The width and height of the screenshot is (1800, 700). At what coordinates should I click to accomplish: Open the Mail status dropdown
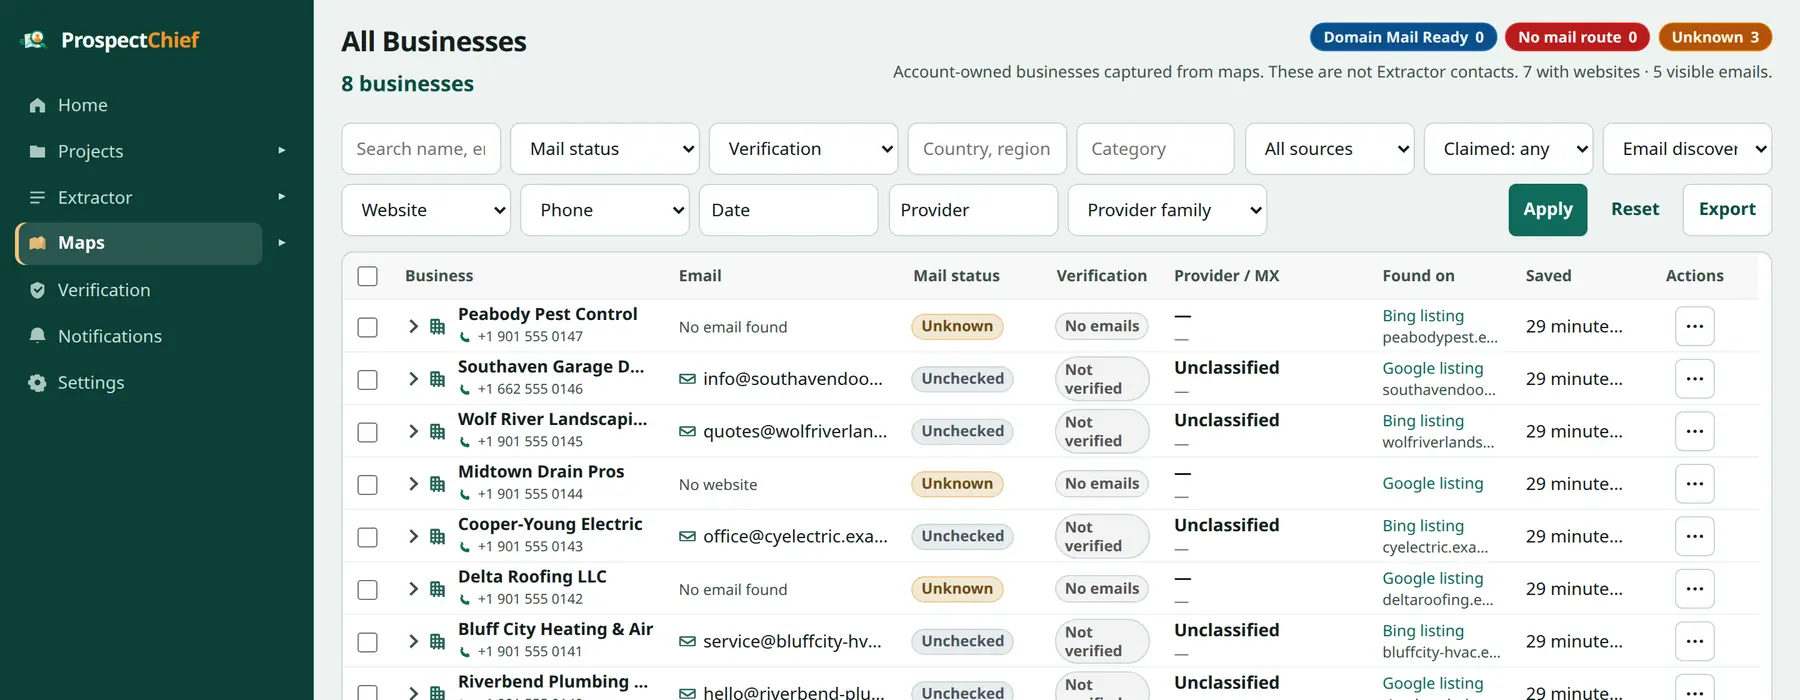tap(605, 149)
